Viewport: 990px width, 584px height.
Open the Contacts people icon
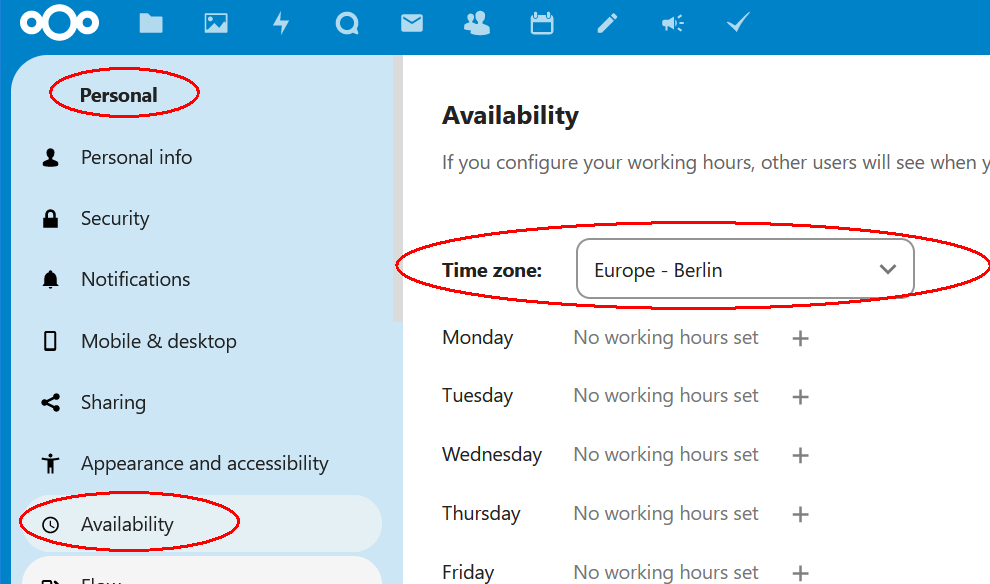point(477,23)
